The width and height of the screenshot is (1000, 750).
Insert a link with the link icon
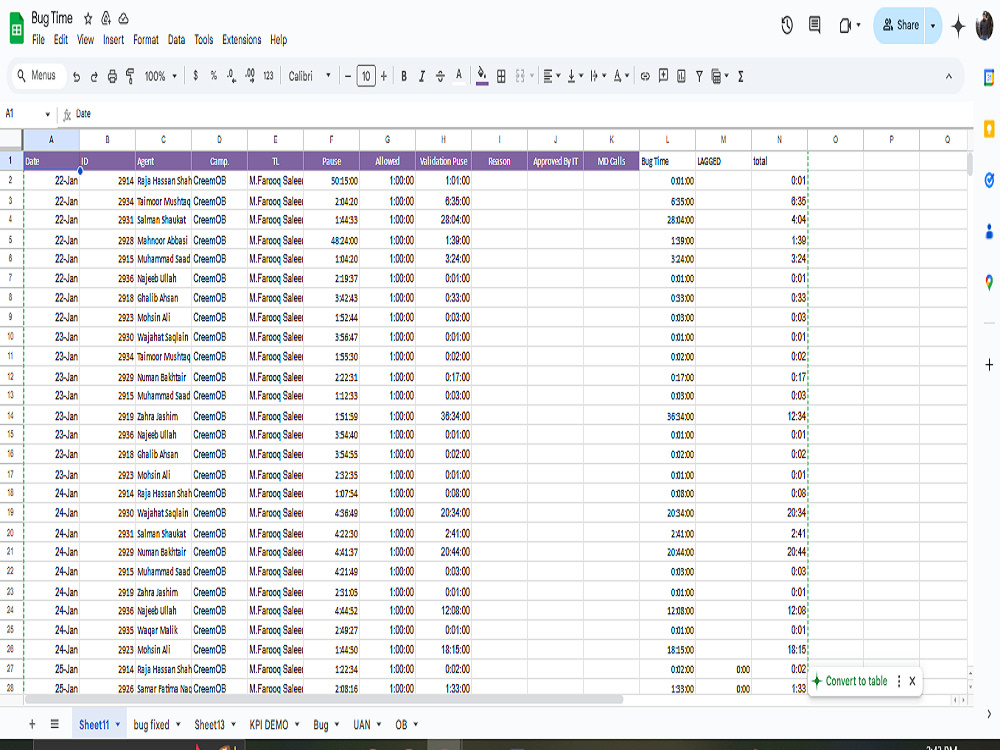click(x=645, y=77)
